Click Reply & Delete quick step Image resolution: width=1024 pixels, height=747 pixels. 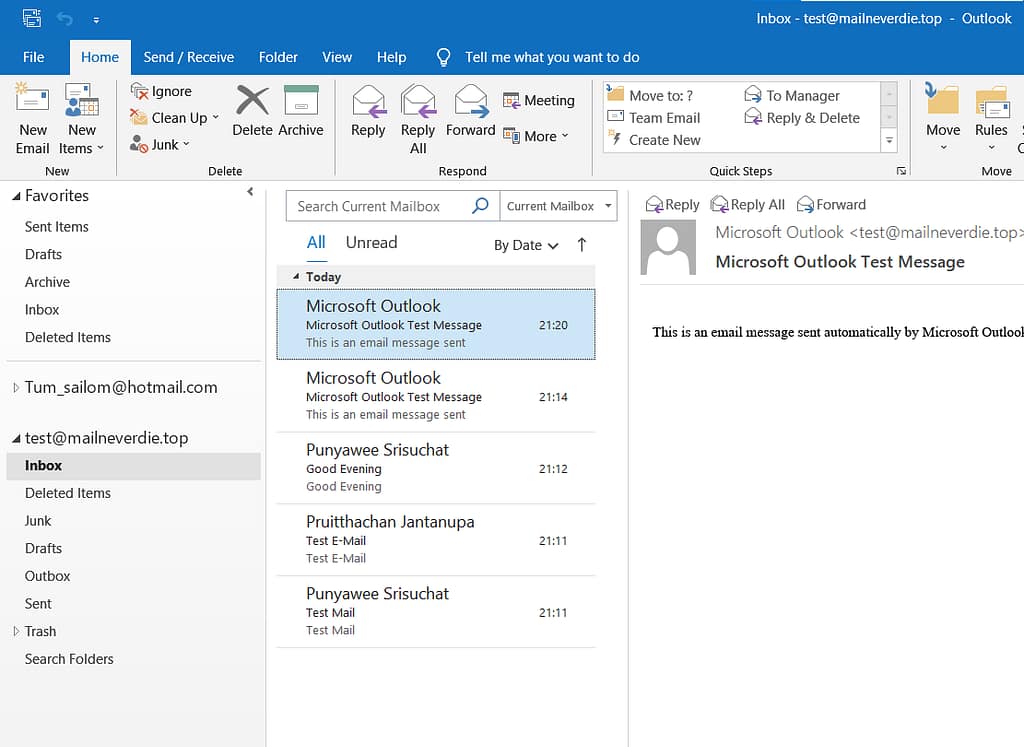coord(804,117)
